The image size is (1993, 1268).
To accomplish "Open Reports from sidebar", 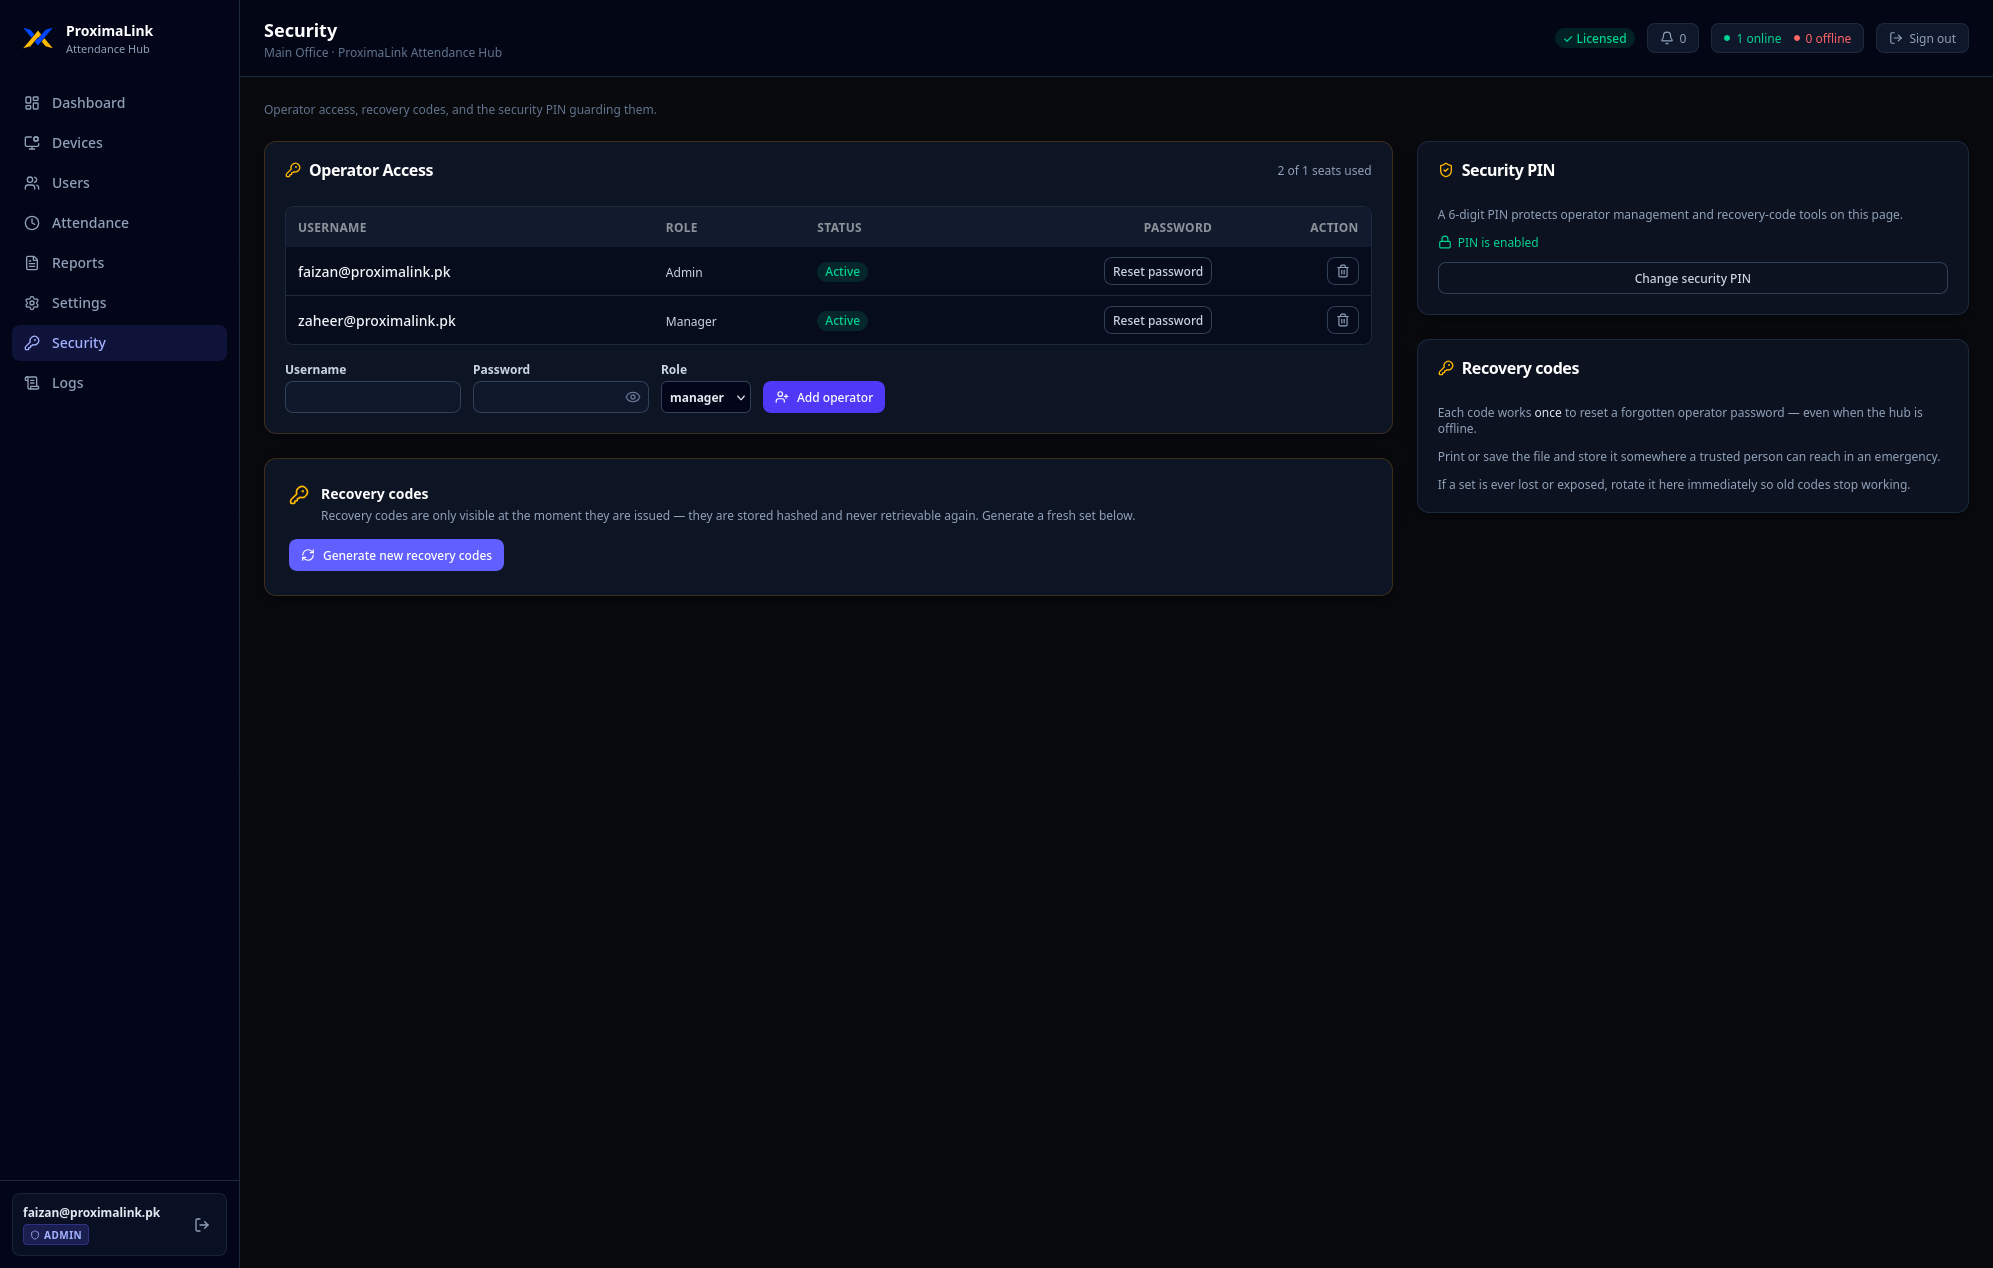I will tap(119, 263).
